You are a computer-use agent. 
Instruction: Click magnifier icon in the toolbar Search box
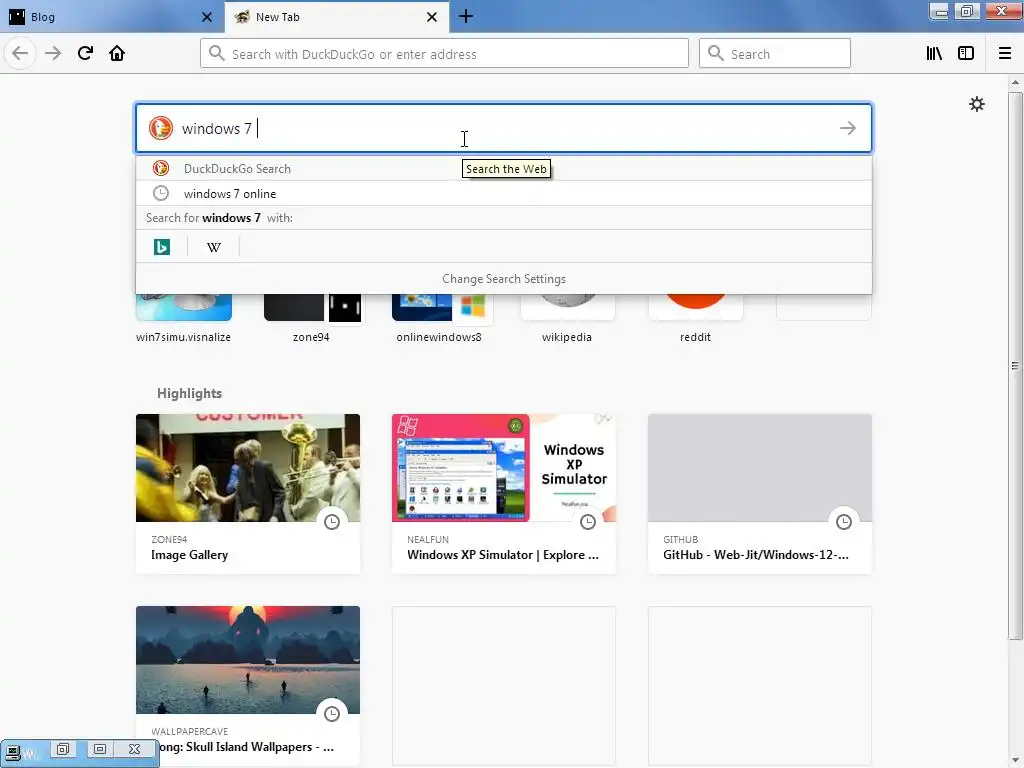(x=716, y=54)
